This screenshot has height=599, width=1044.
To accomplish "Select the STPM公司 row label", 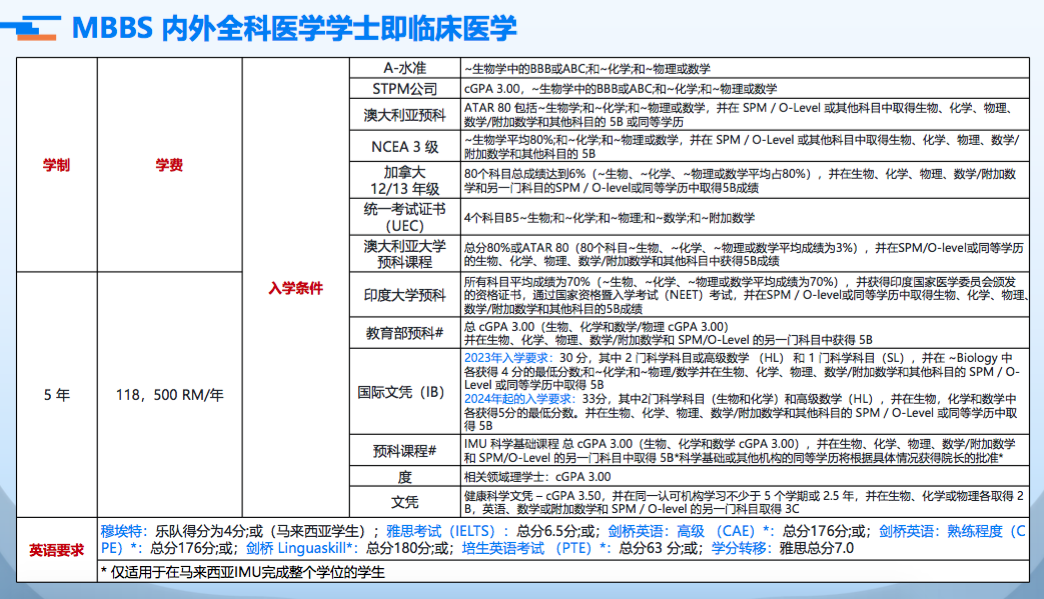I will (404, 89).
